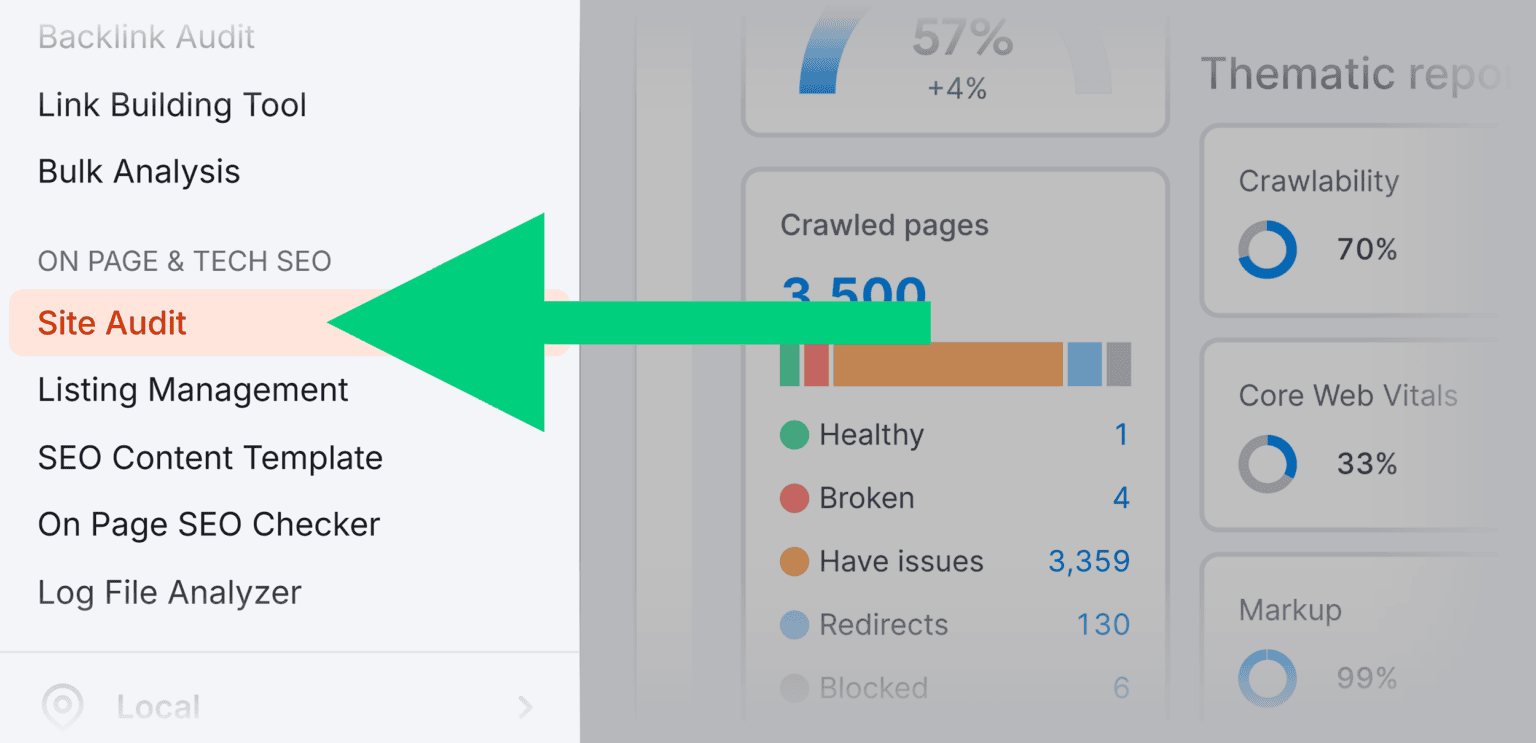The width and height of the screenshot is (1536, 743).
Task: Click the Core Web Vitals donut chart
Action: coord(1268,463)
